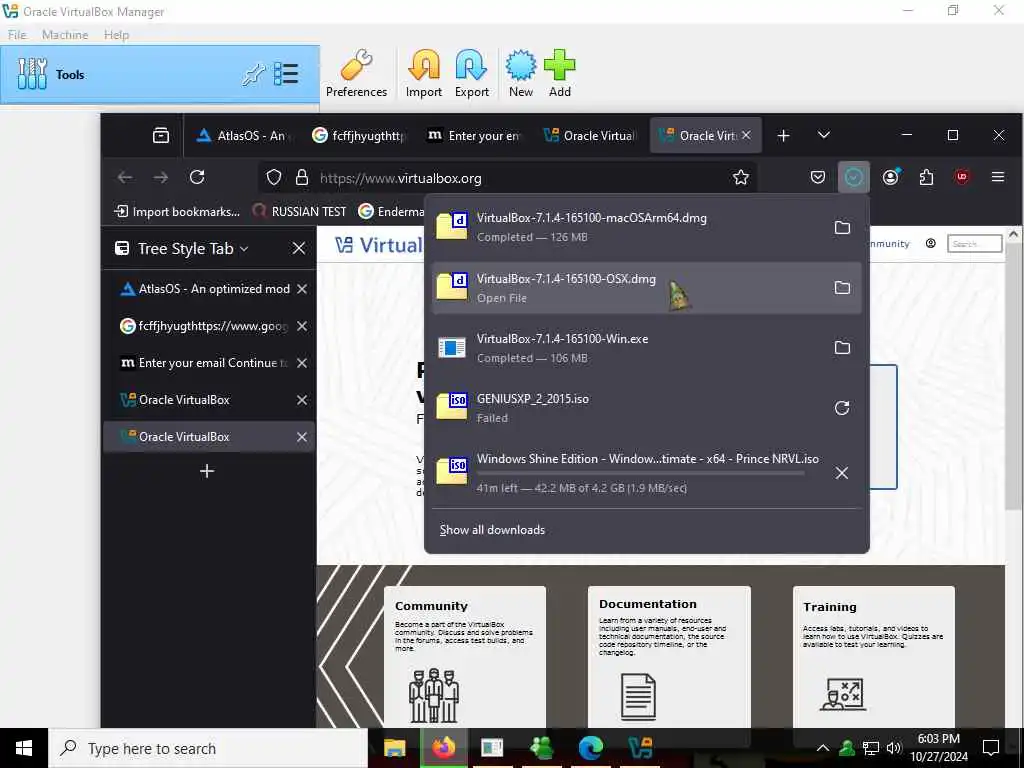Bookmark this page with star icon
Viewport: 1024px width, 768px height.
click(x=741, y=178)
